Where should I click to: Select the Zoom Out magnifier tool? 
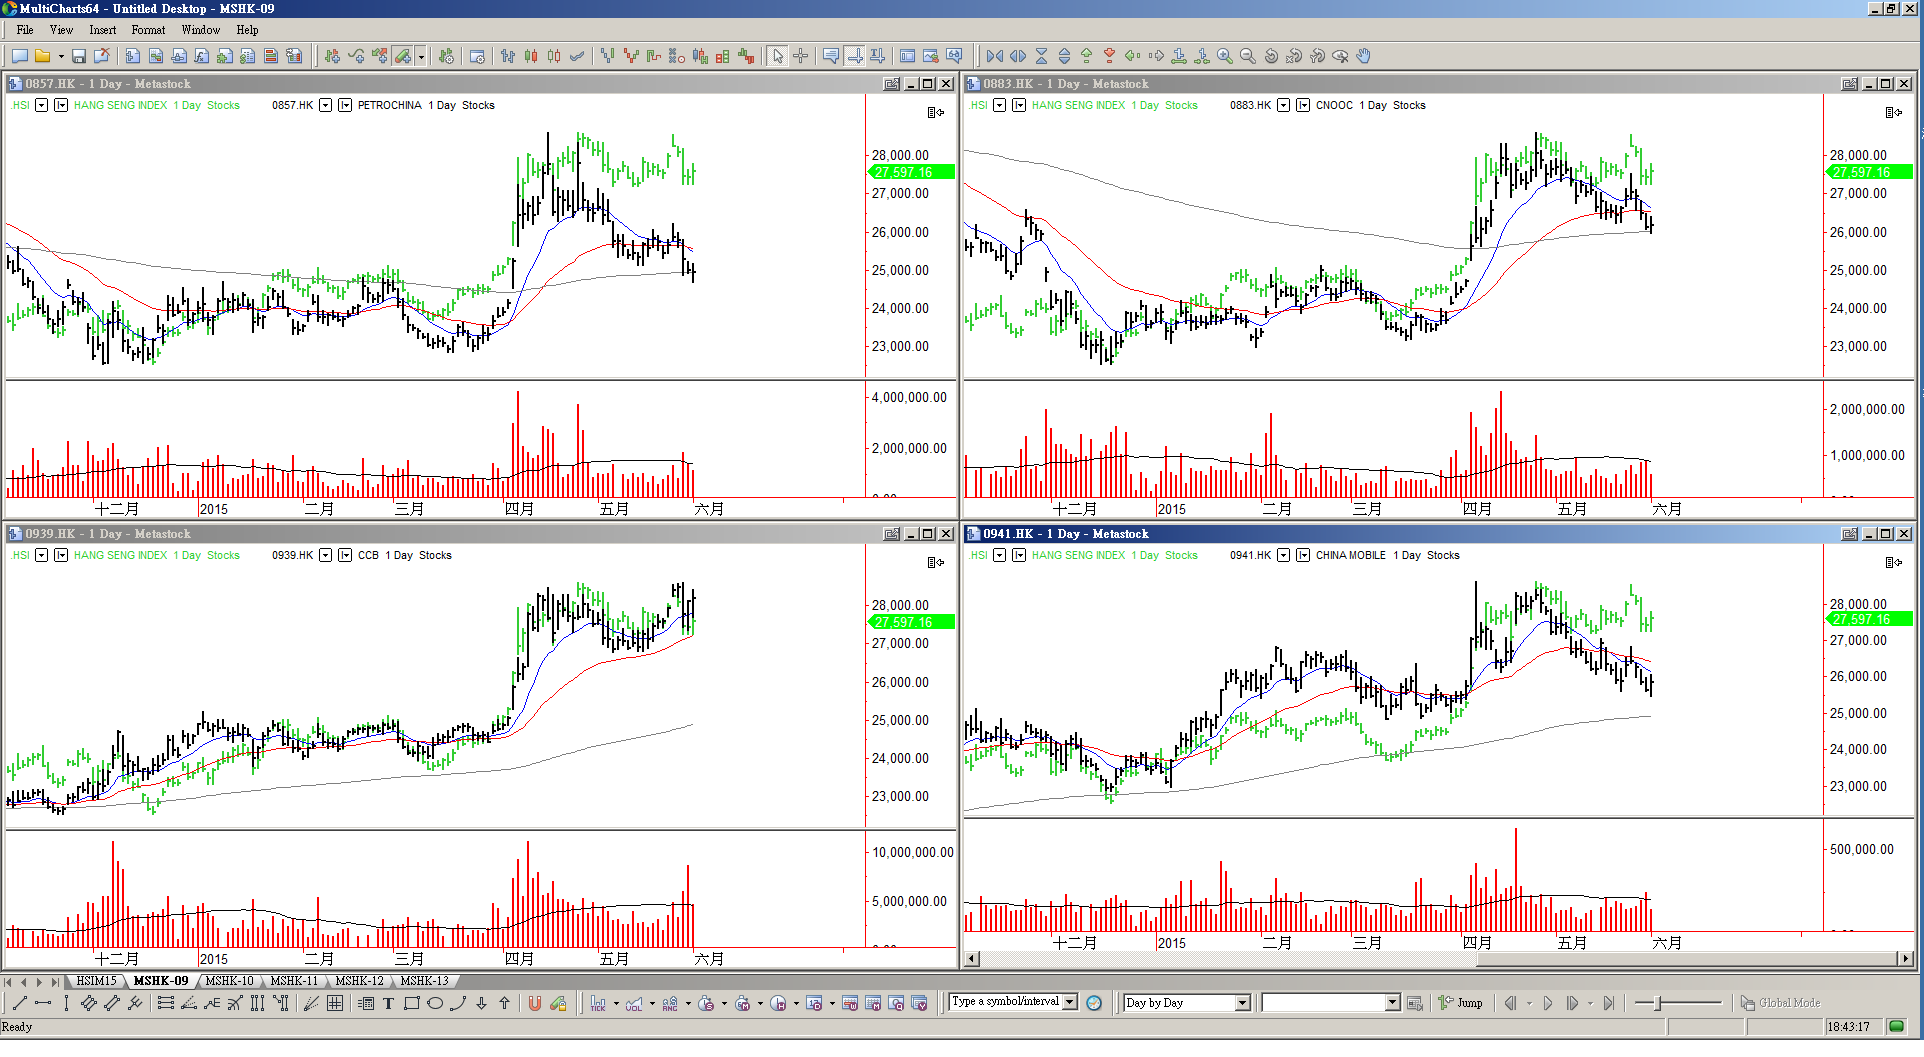pyautogui.click(x=1247, y=57)
